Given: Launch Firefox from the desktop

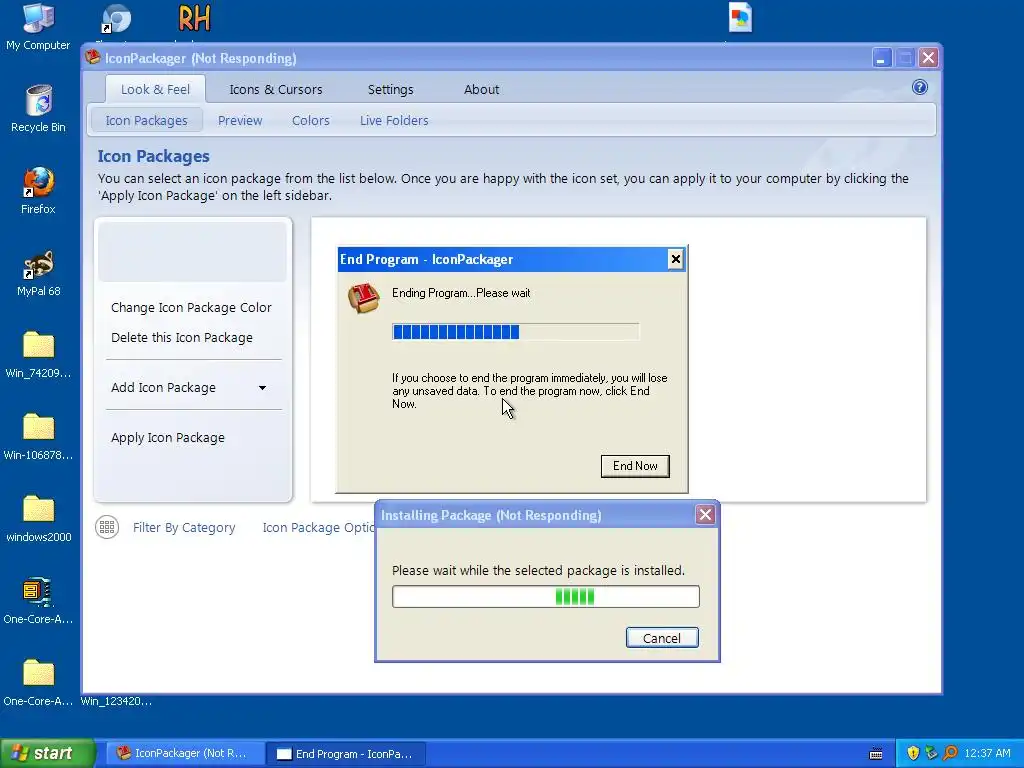Looking at the screenshot, I should (38, 190).
